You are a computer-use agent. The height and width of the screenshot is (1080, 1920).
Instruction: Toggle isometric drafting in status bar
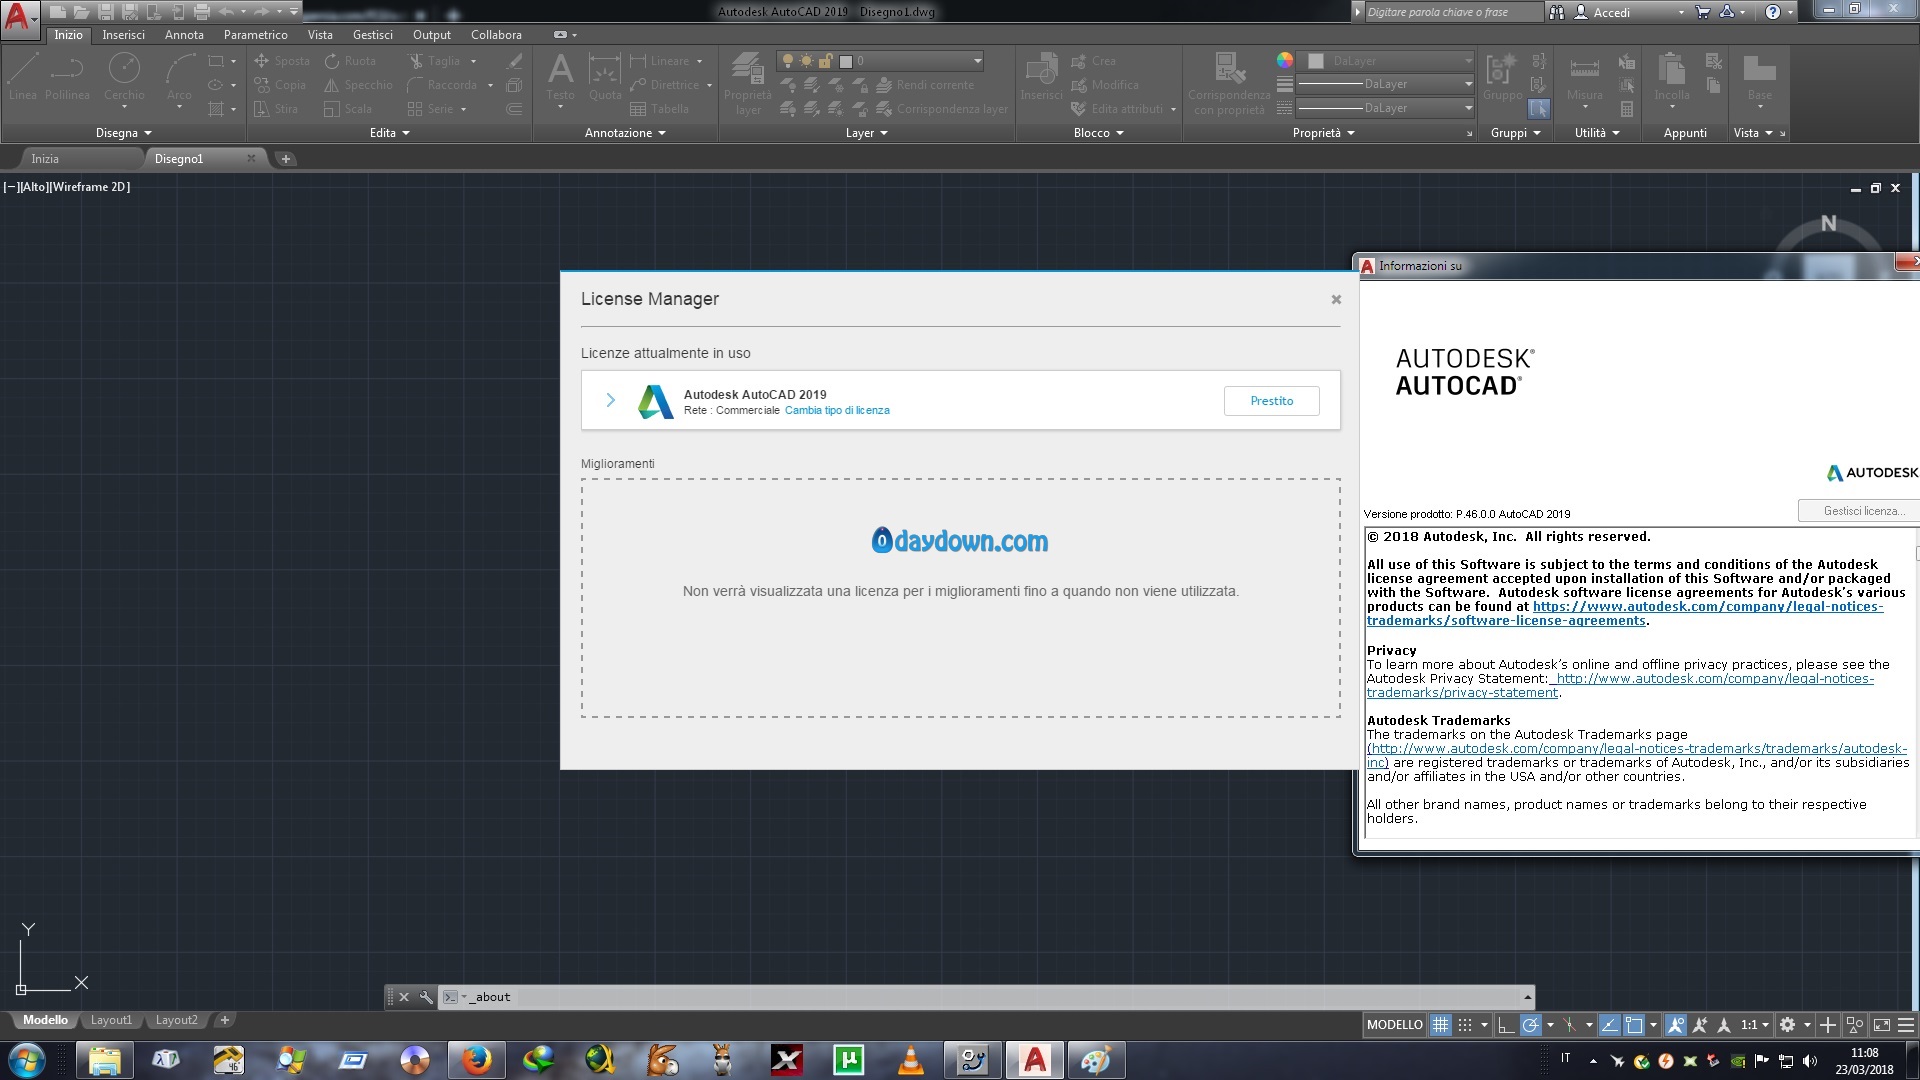pos(1569,1024)
